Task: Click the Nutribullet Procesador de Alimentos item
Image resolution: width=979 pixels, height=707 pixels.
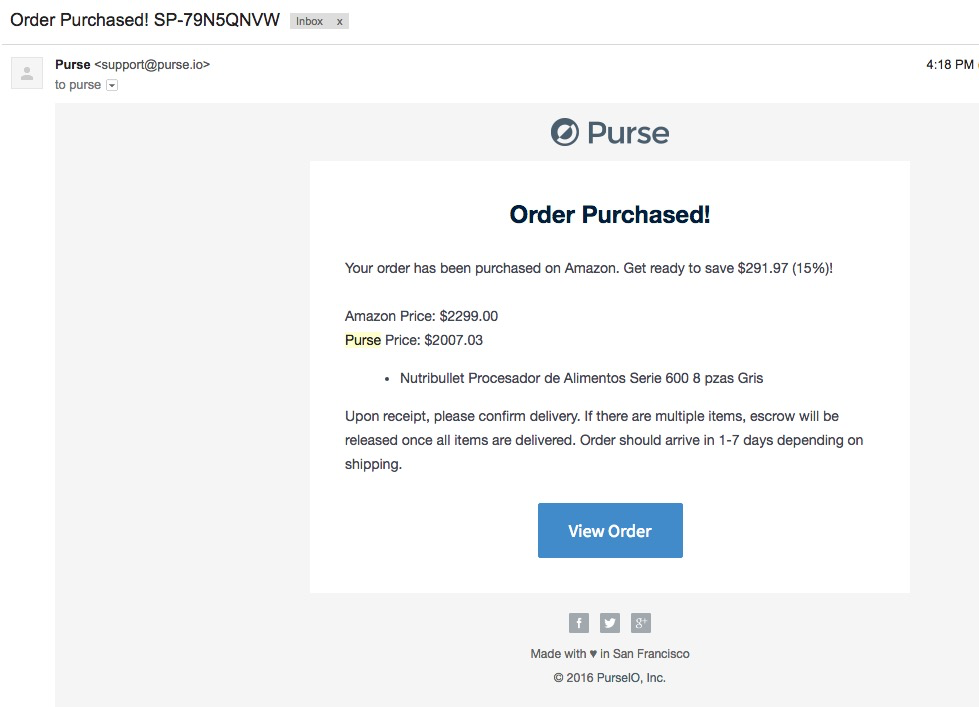Action: [x=581, y=378]
